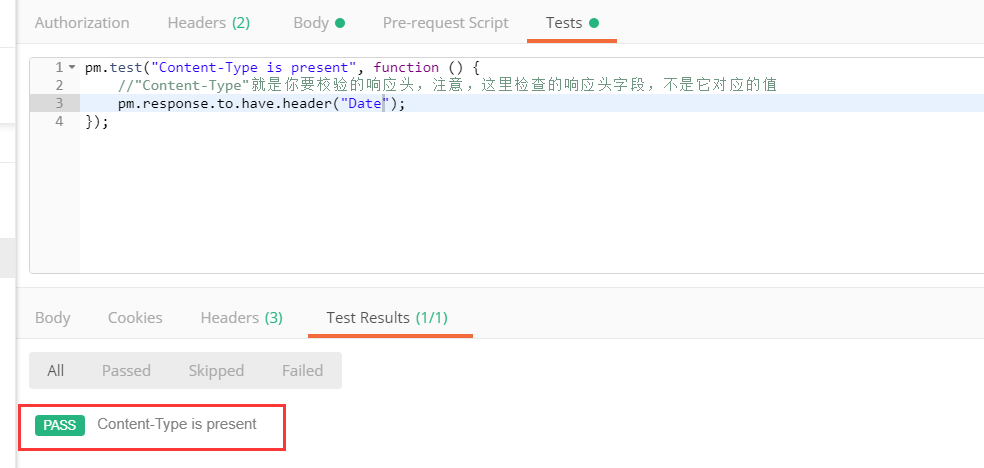Click the green PASS badge
Image resolution: width=984 pixels, height=468 pixels.
60,425
